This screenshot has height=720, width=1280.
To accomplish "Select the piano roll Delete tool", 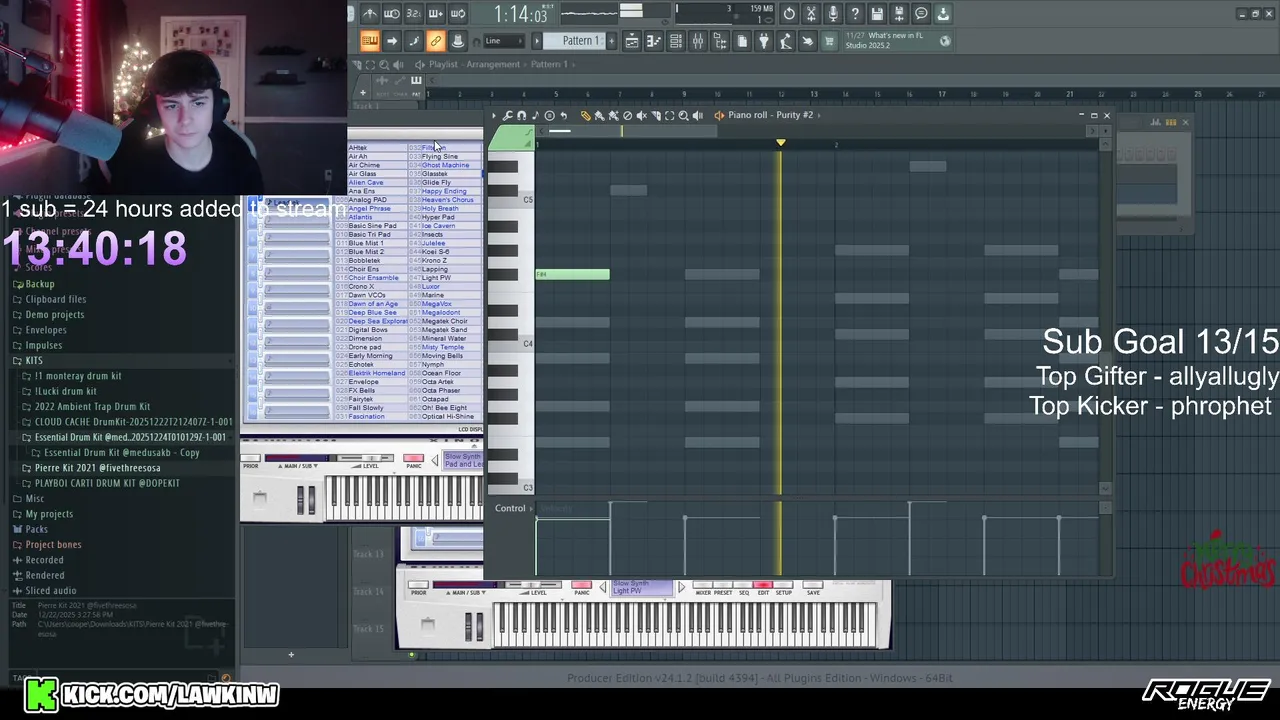I will coord(627,116).
